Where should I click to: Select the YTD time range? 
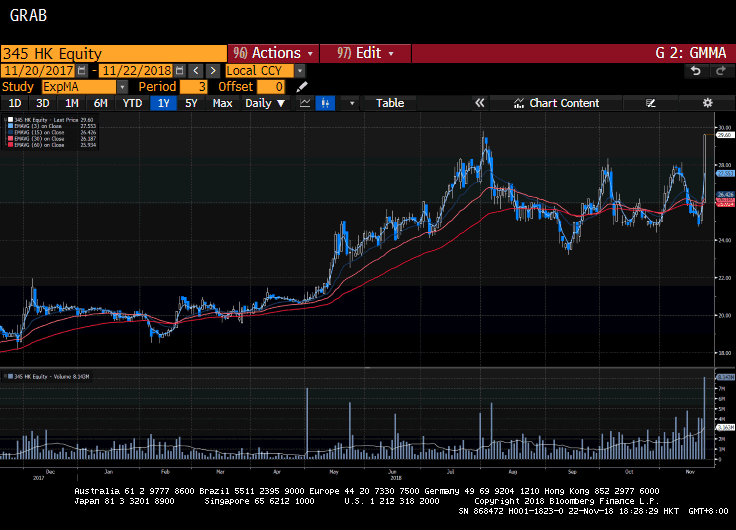(x=132, y=103)
